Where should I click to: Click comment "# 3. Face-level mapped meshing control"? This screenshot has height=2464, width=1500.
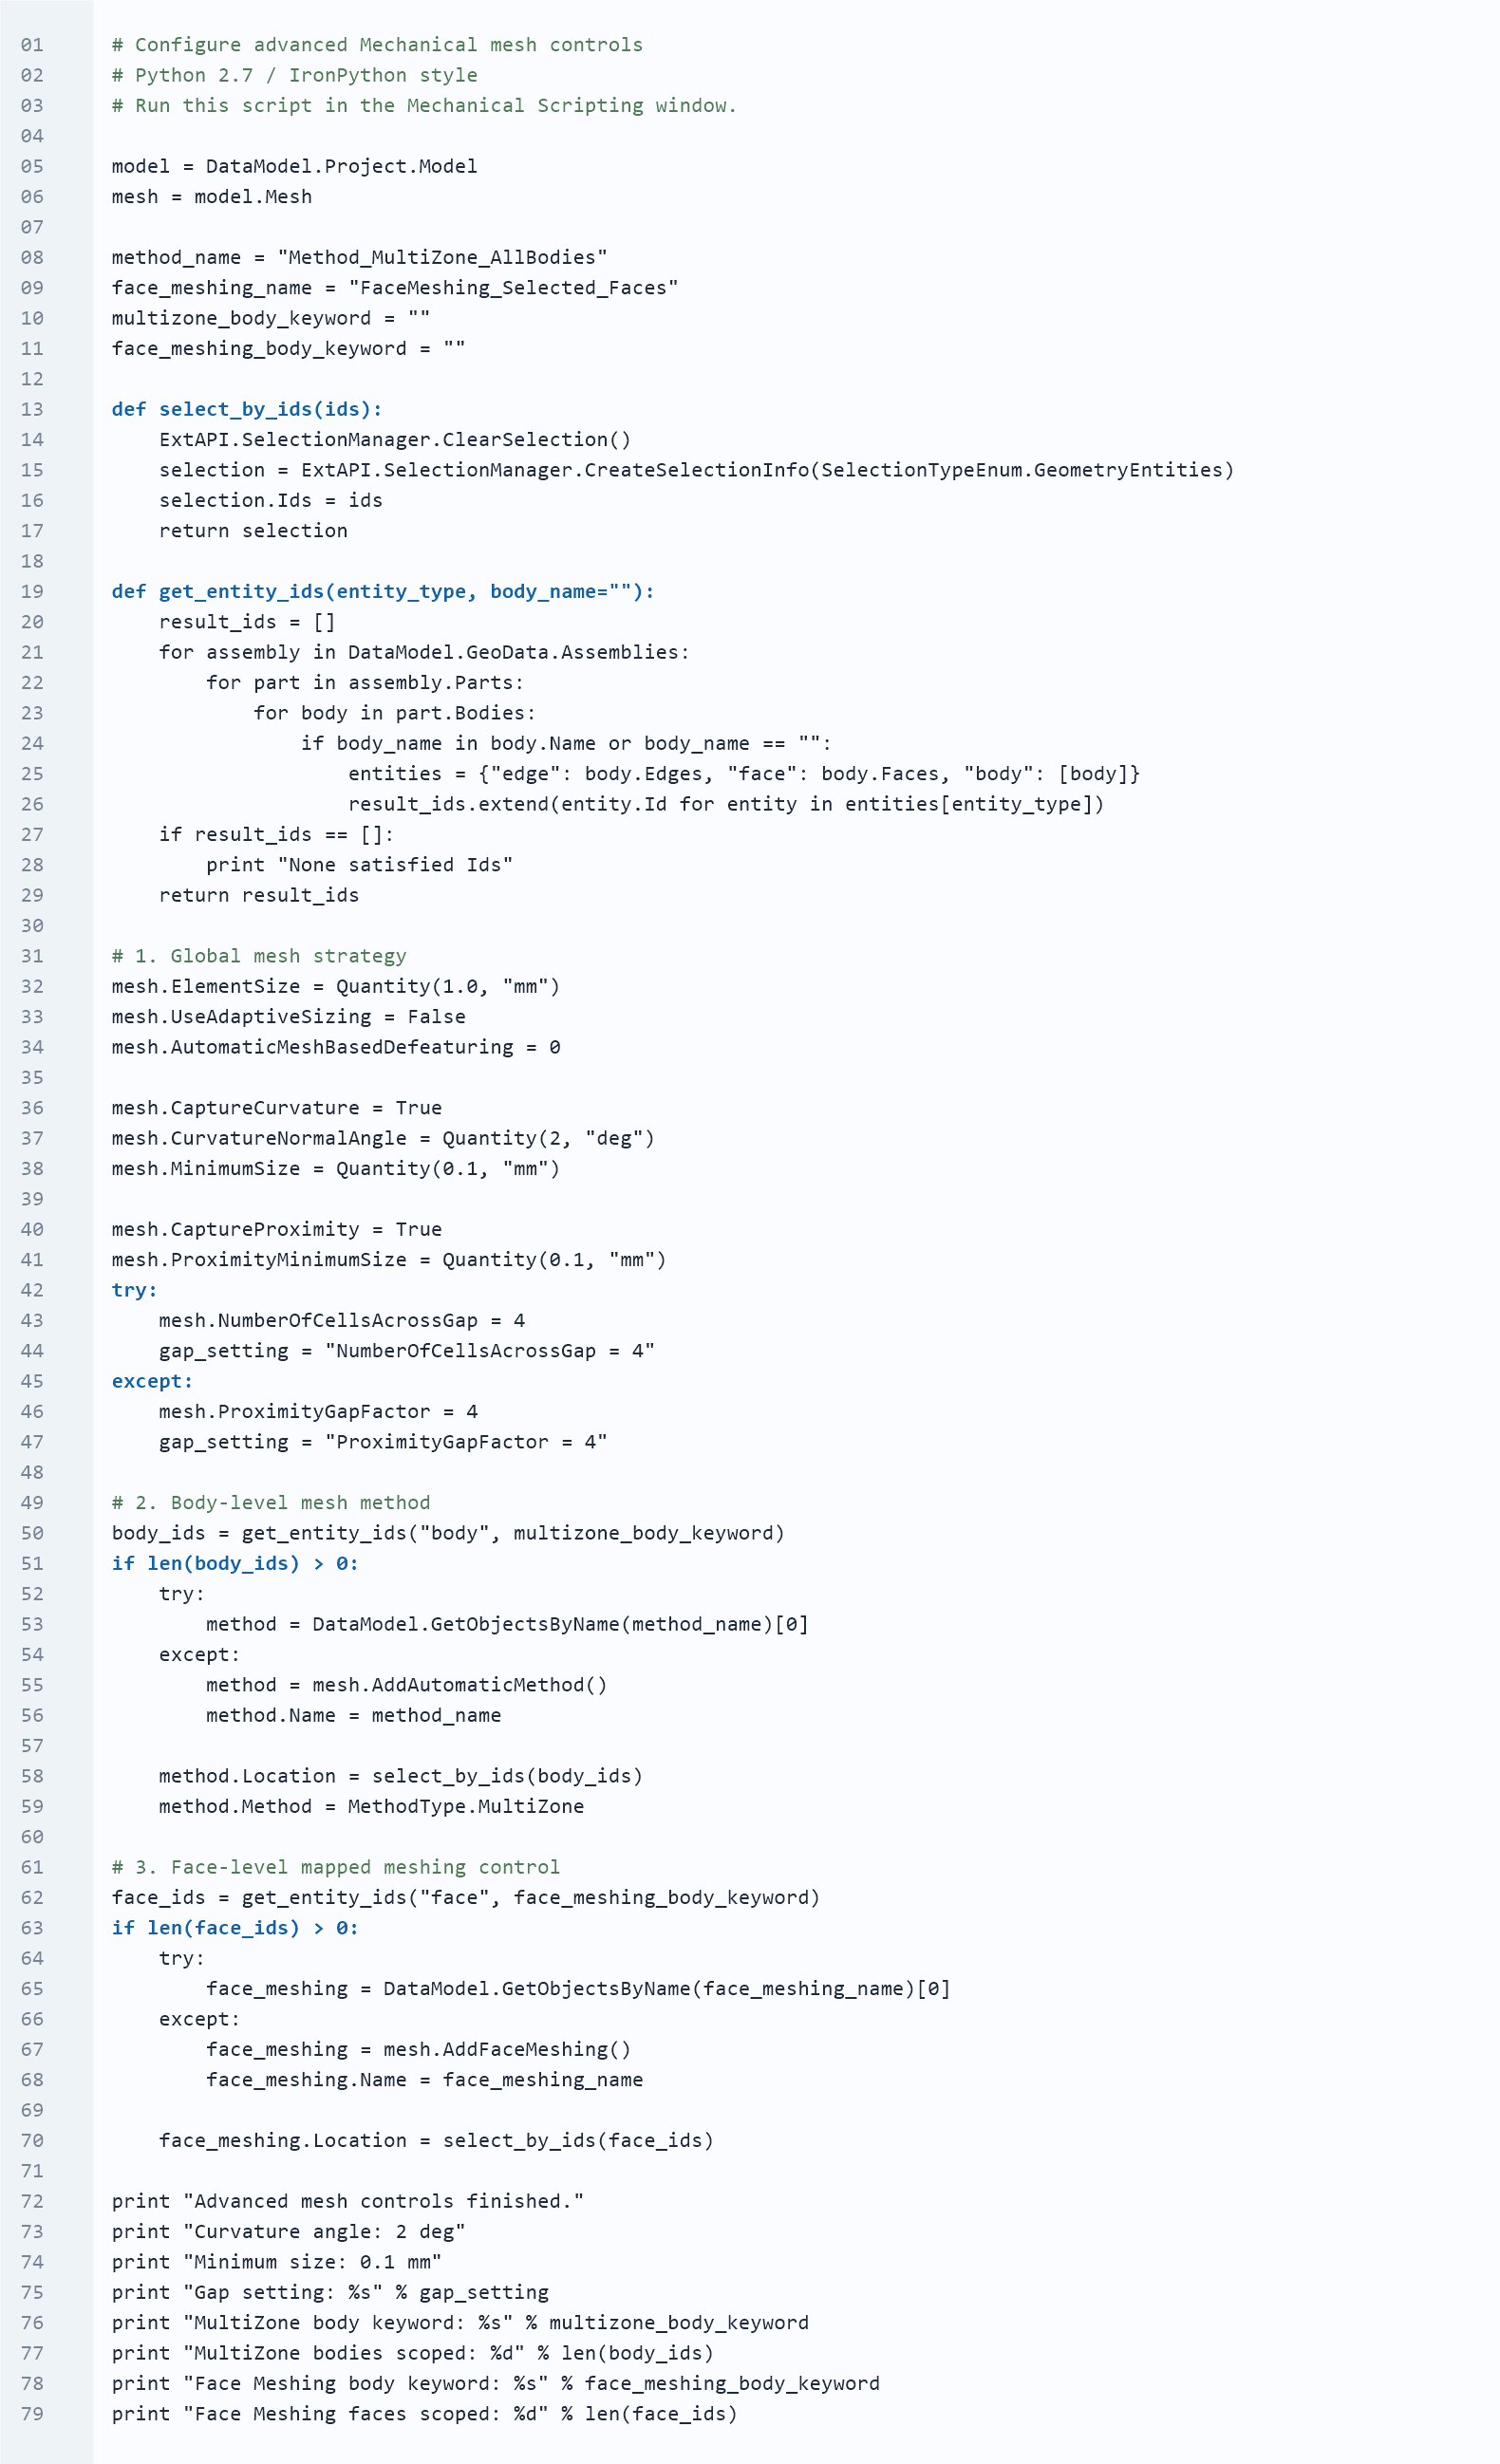click(336, 1867)
